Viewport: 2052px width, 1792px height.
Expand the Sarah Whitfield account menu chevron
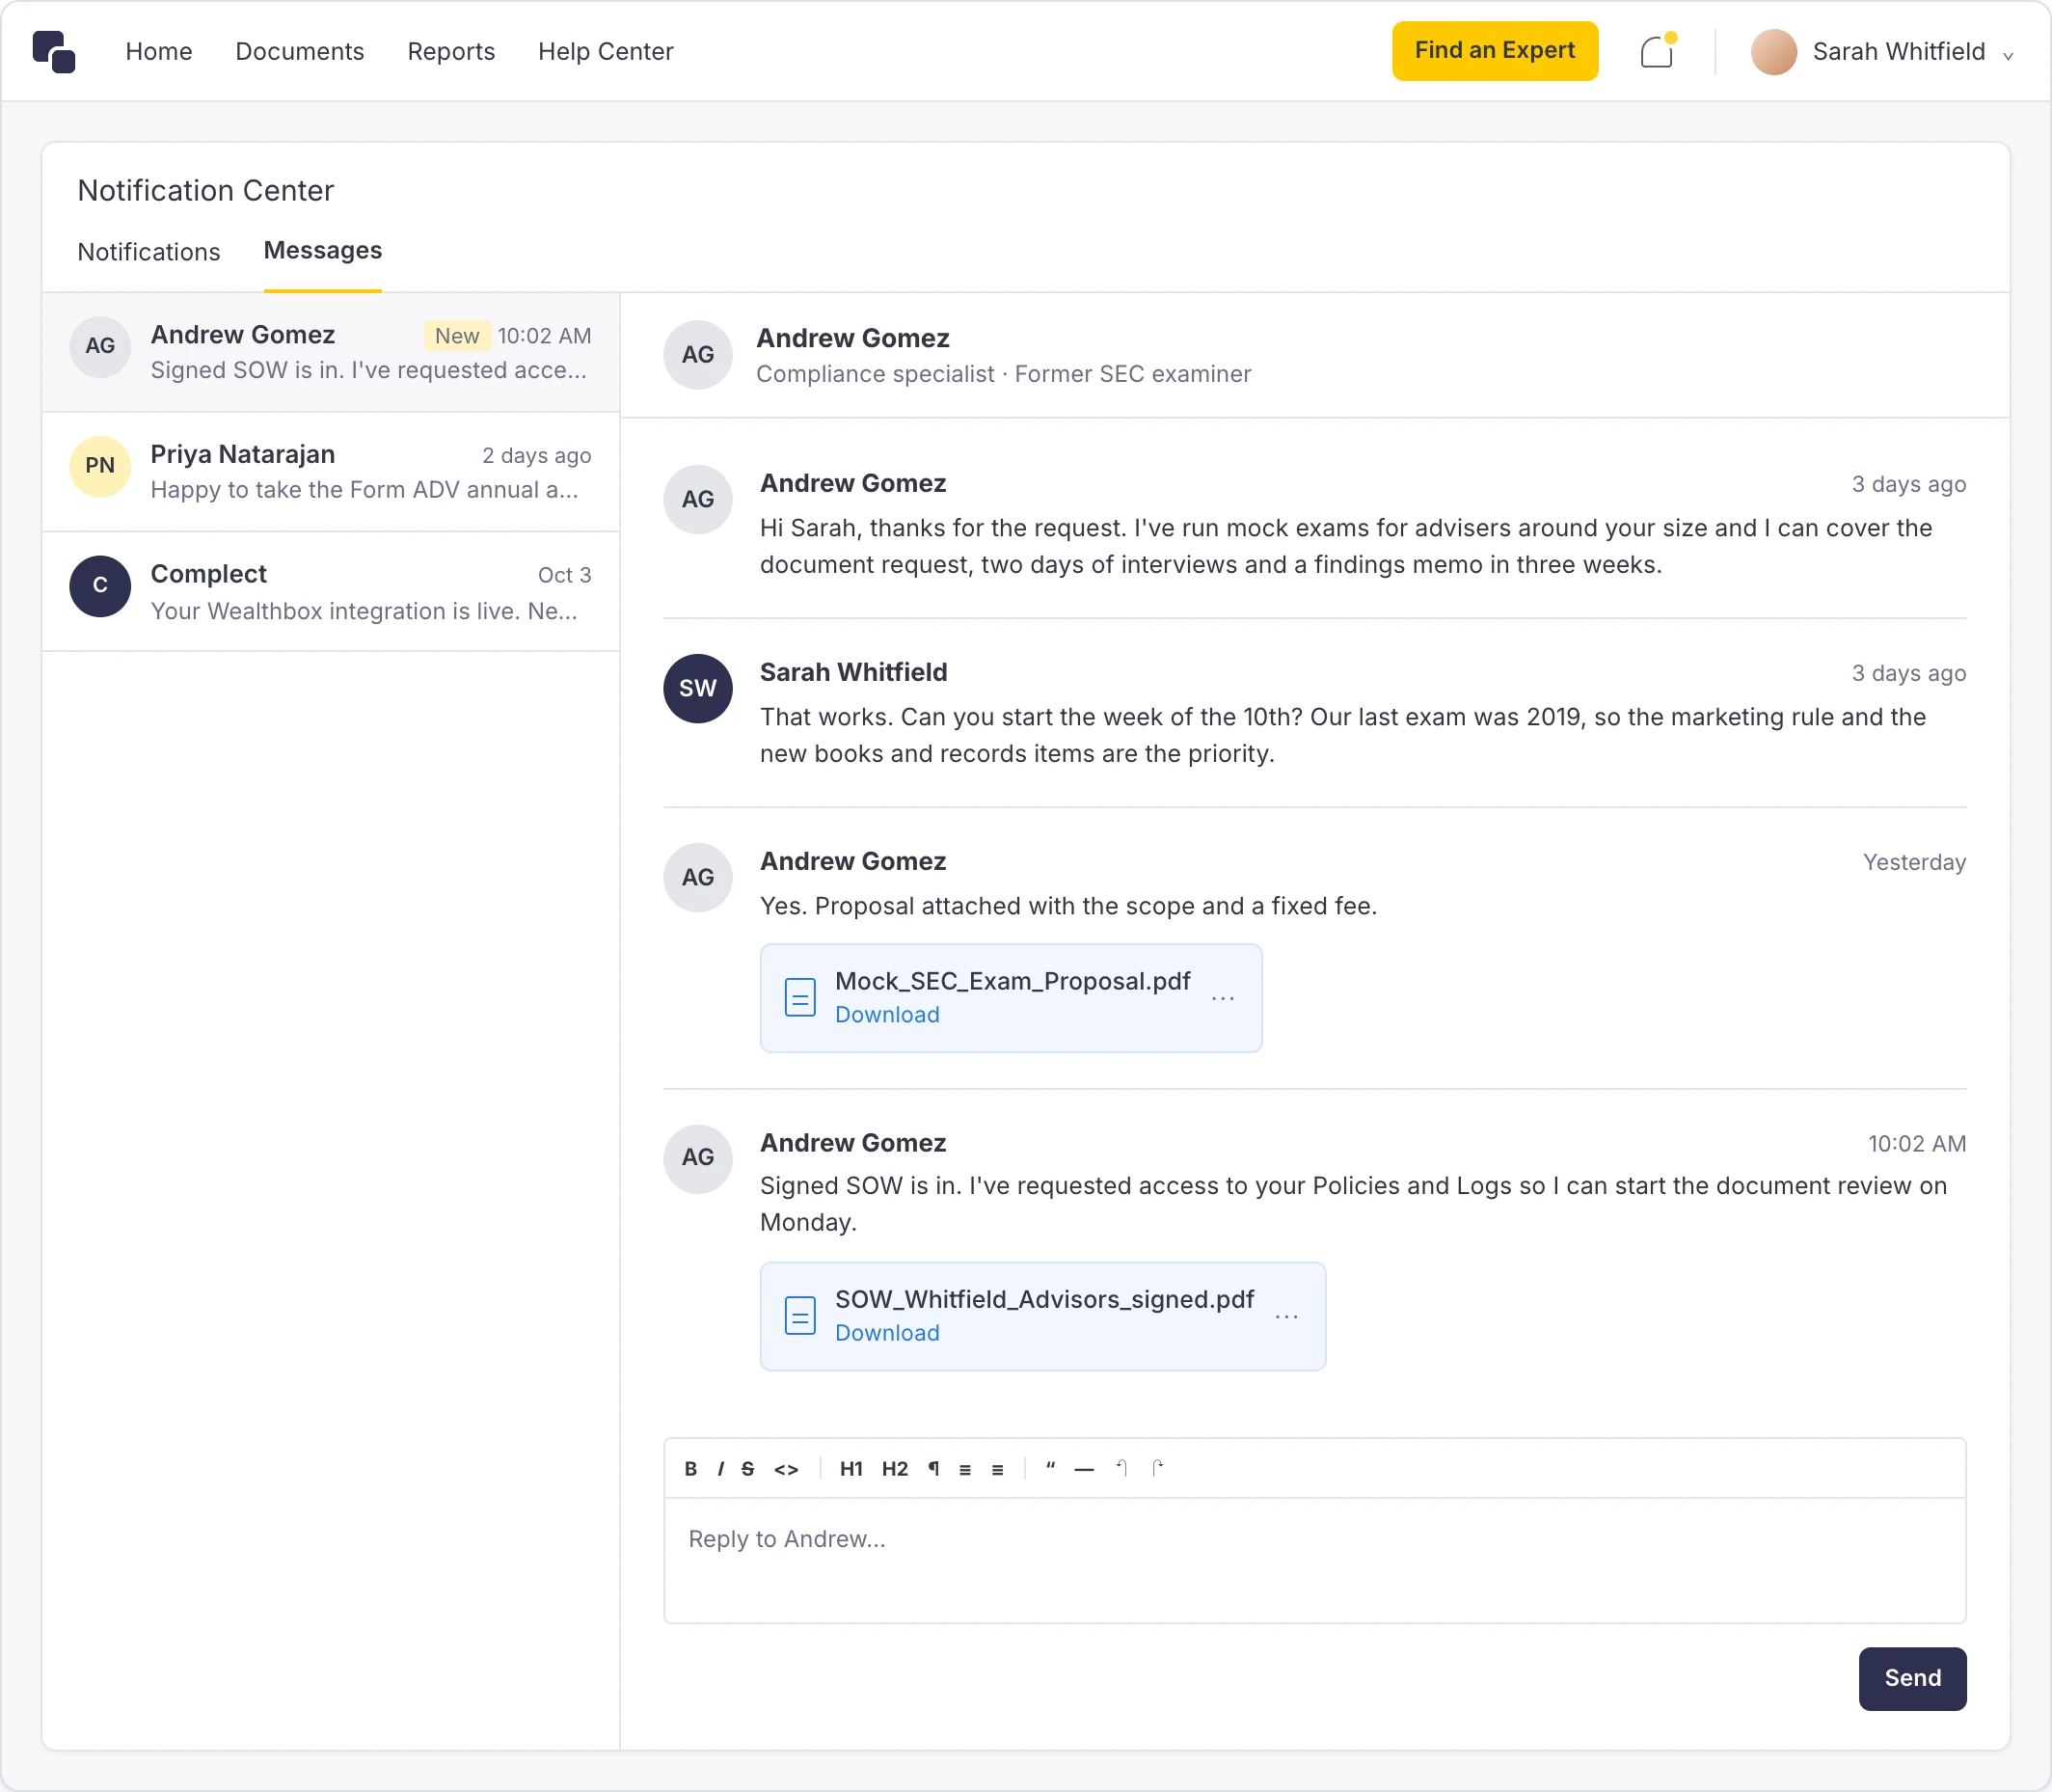(x=2008, y=55)
